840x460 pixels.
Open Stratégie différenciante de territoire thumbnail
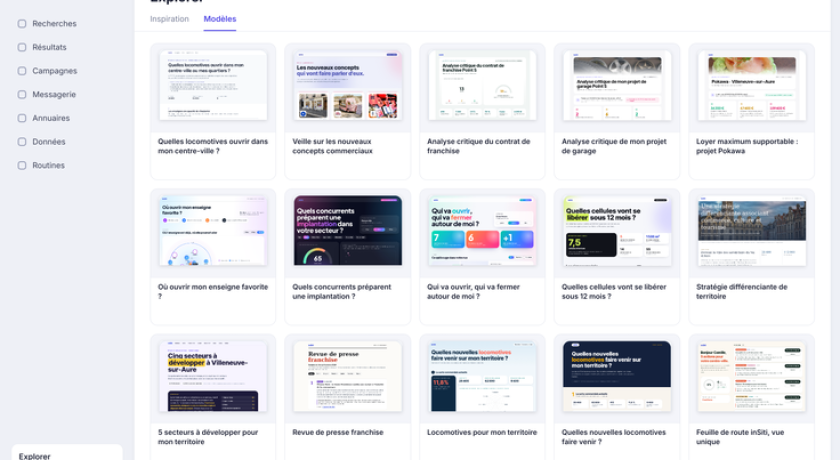(752, 230)
